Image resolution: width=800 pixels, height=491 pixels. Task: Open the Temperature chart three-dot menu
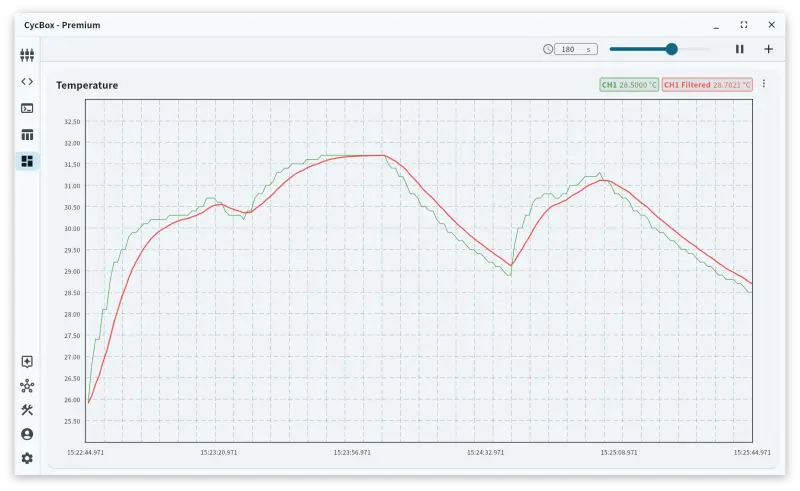[764, 85]
